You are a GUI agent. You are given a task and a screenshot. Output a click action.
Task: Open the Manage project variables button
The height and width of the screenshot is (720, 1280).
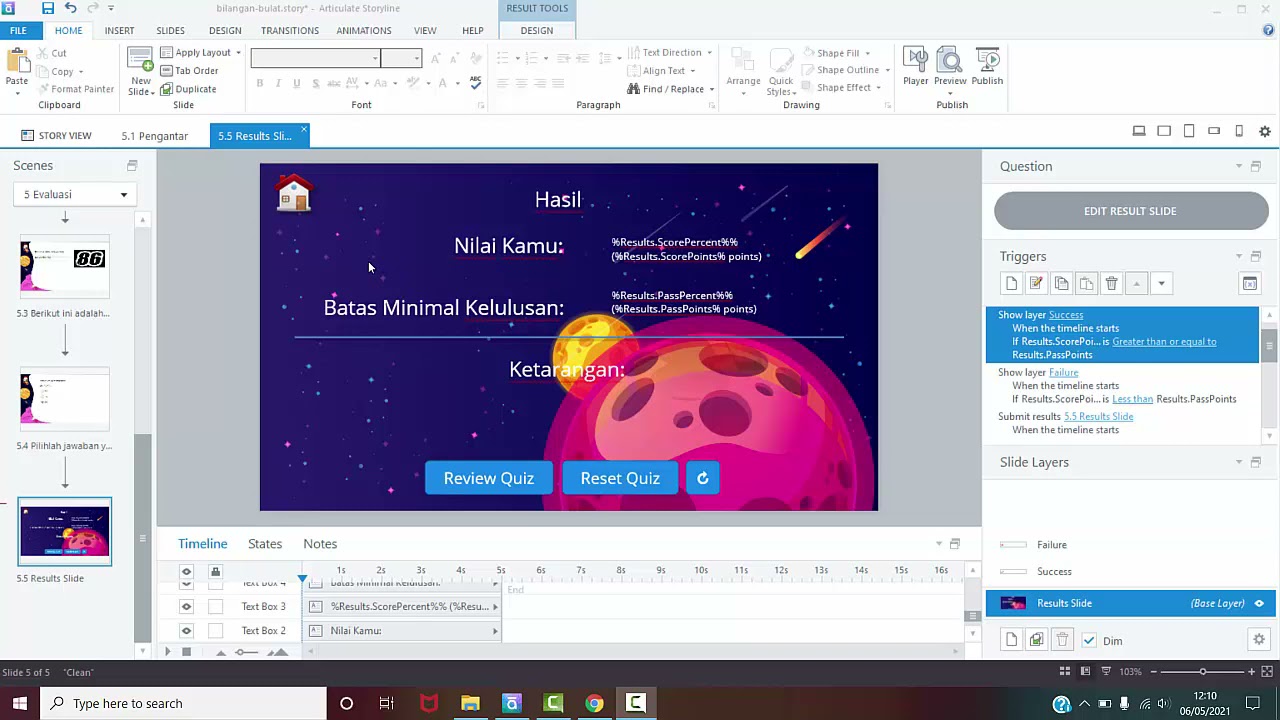(1250, 284)
